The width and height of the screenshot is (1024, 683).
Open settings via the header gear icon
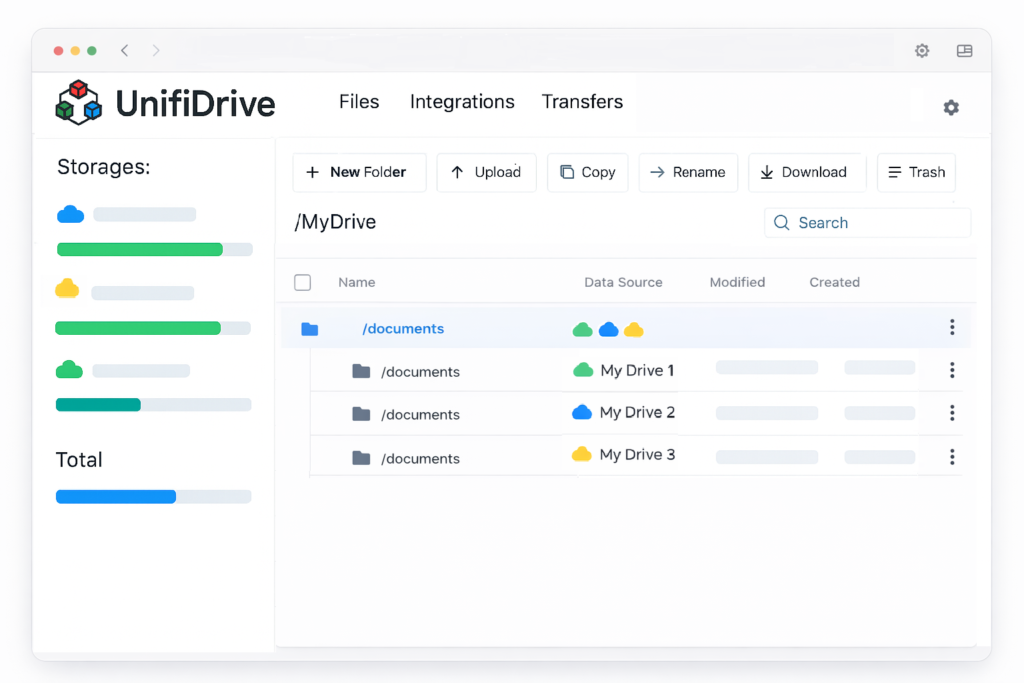click(950, 107)
